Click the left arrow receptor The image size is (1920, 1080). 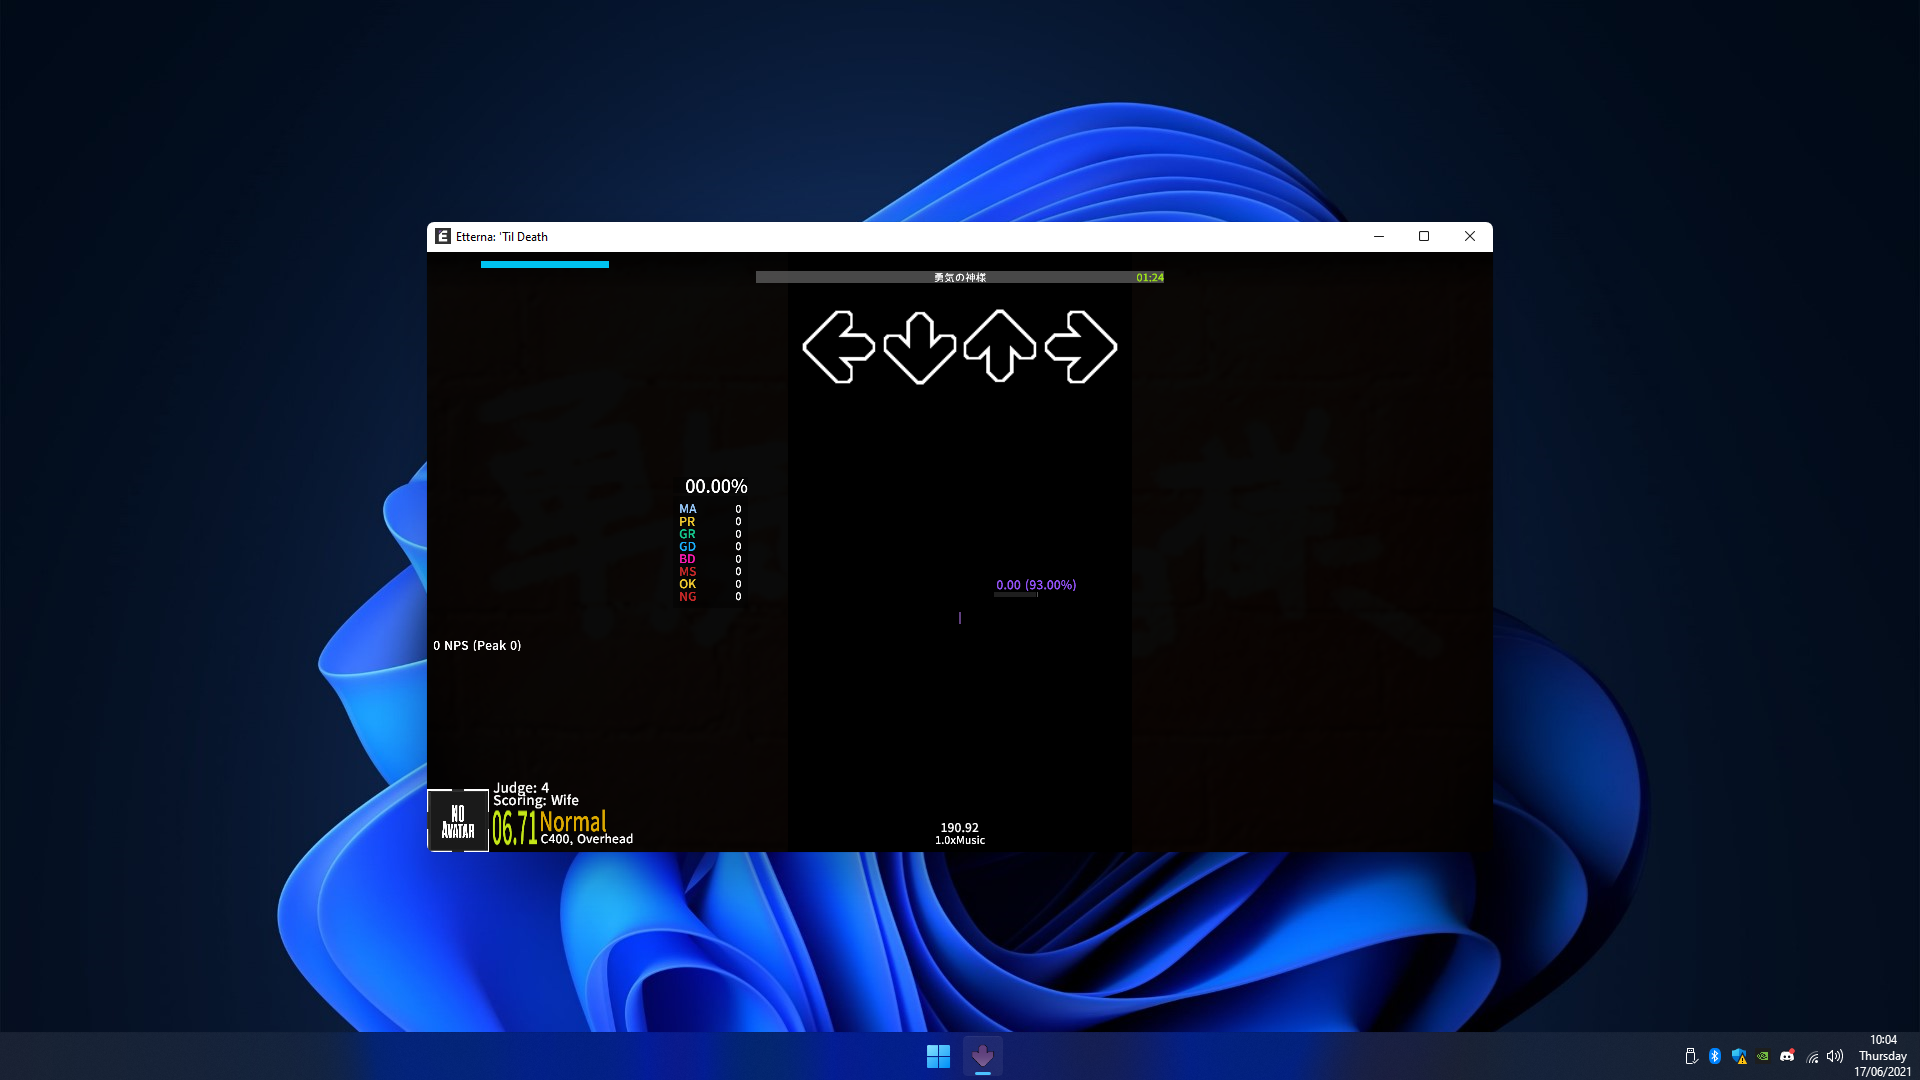(x=840, y=349)
